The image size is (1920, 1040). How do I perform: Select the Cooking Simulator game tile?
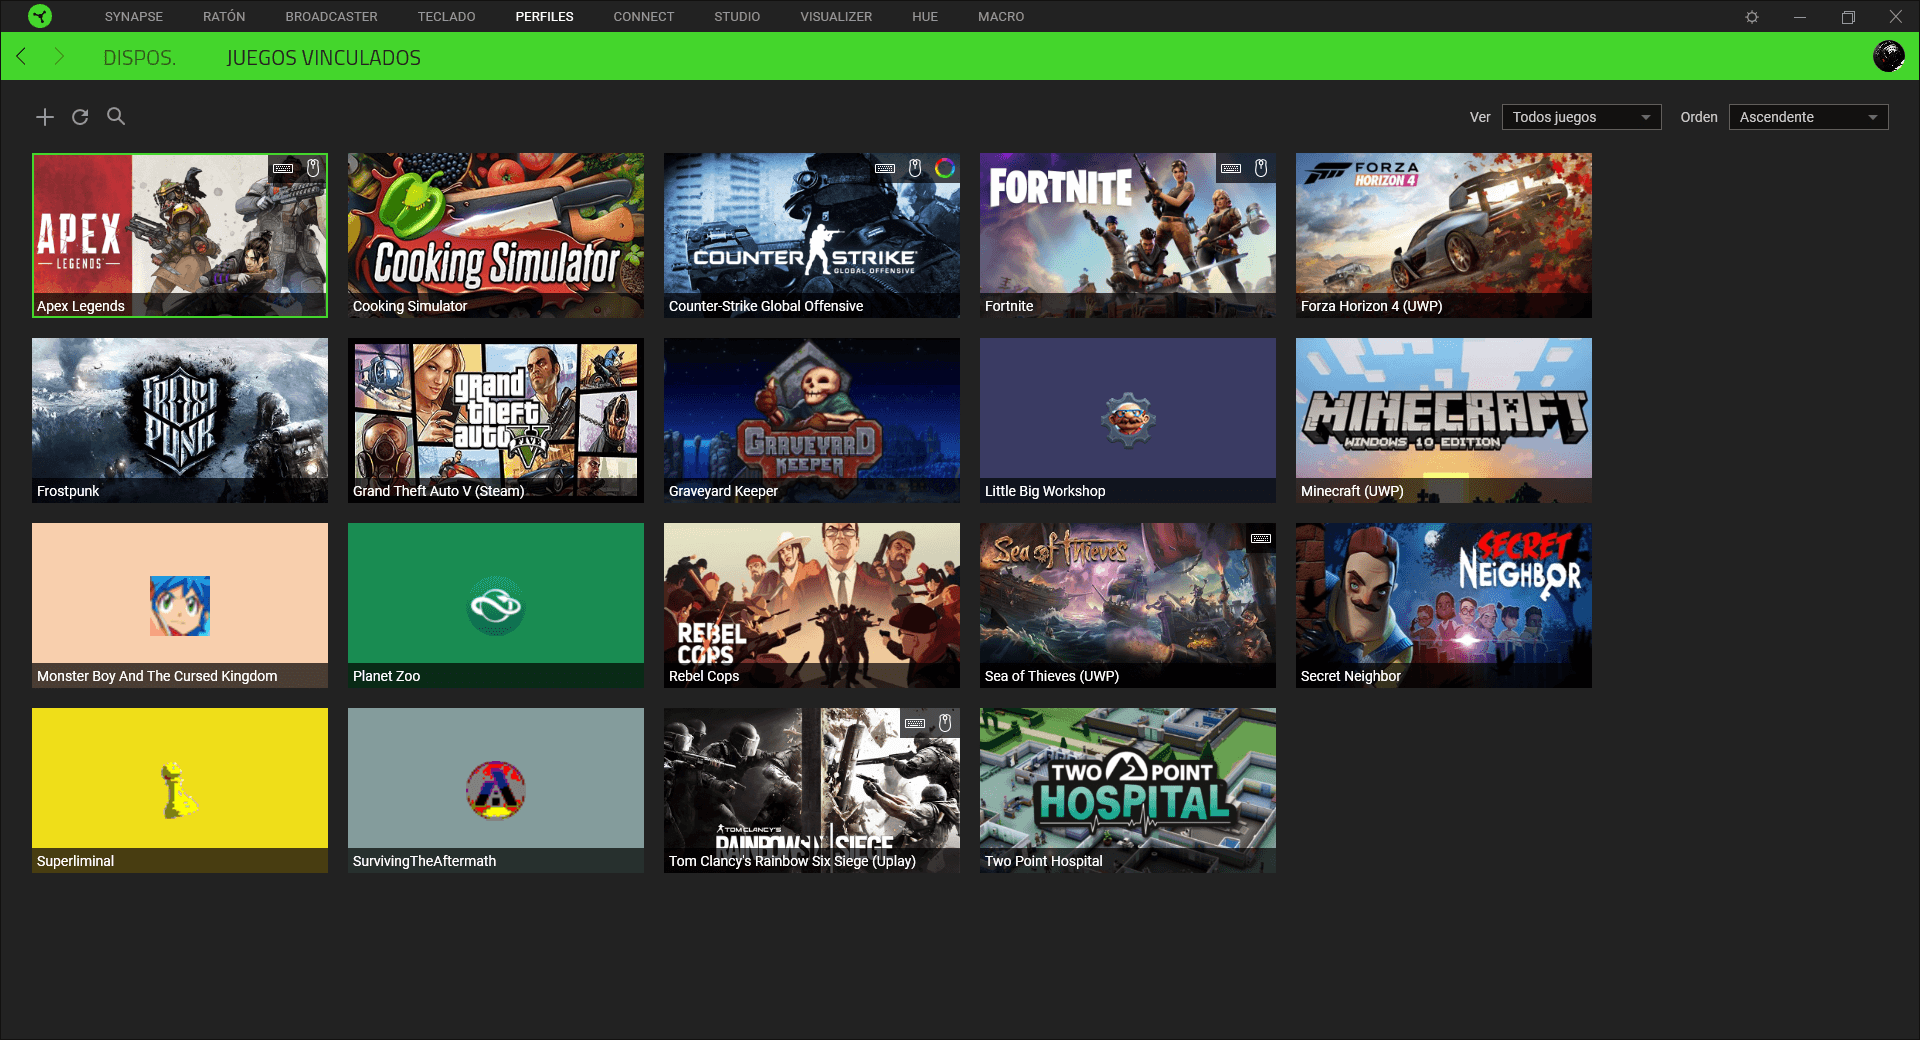click(496, 235)
